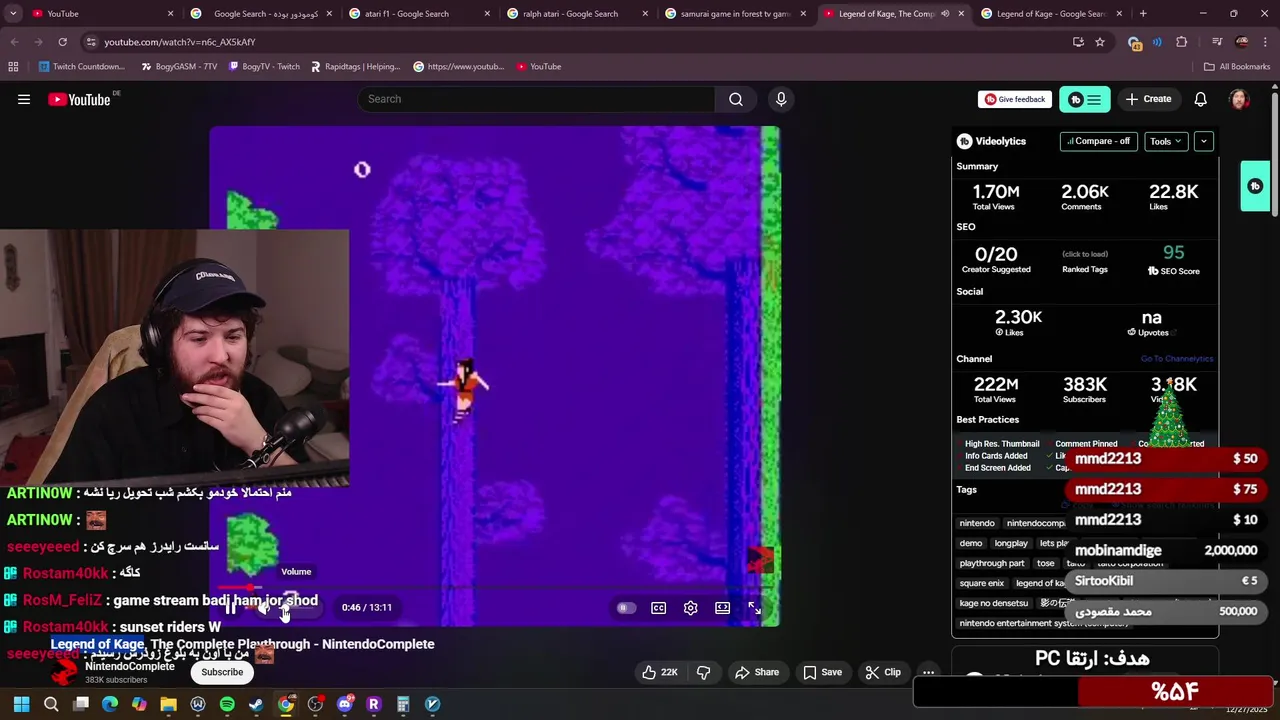Open video settings gear

[690, 608]
